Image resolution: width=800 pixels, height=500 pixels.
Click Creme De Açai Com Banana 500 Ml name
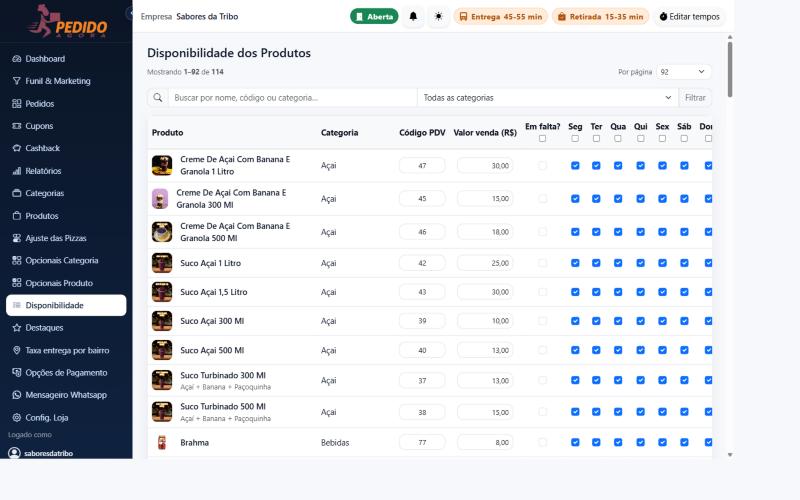[235, 232]
